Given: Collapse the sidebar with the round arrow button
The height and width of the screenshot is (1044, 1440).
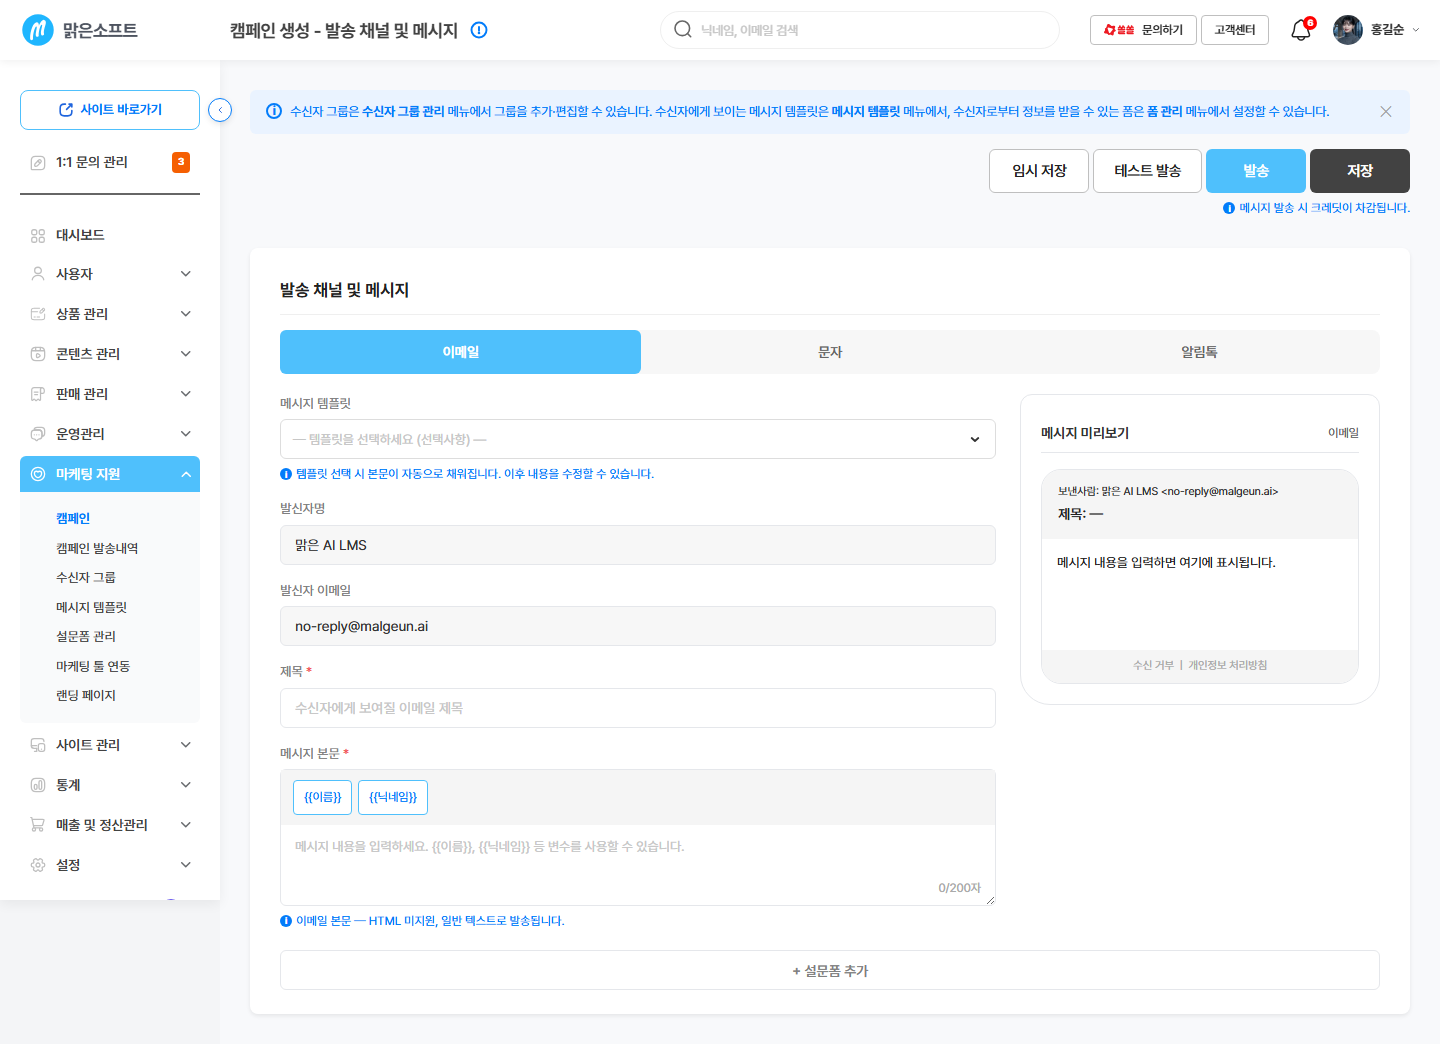Looking at the screenshot, I should pyautogui.click(x=220, y=110).
